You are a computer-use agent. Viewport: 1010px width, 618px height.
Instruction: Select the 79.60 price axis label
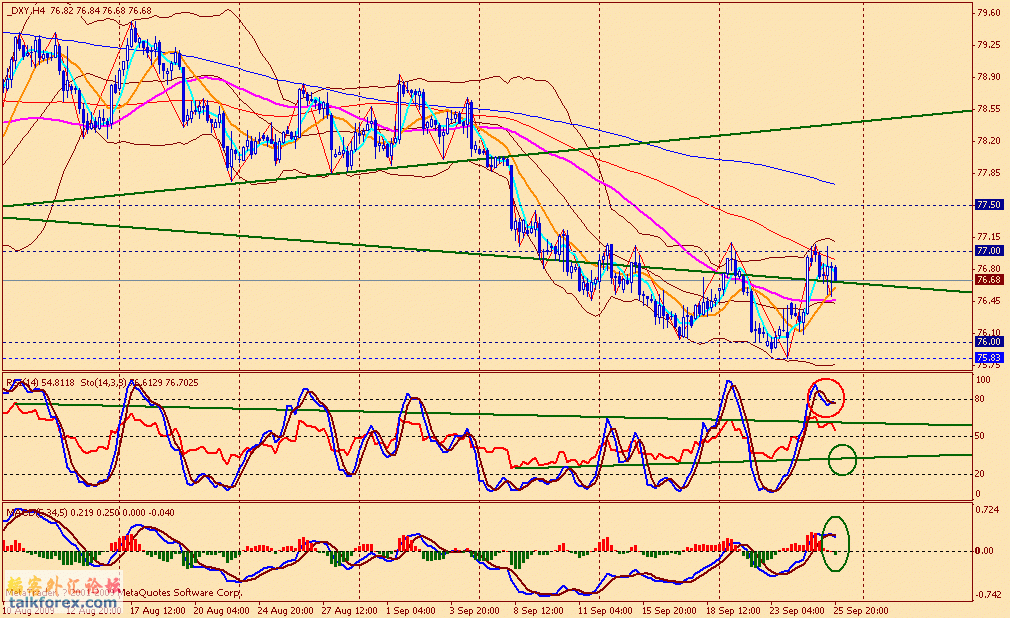coord(988,12)
